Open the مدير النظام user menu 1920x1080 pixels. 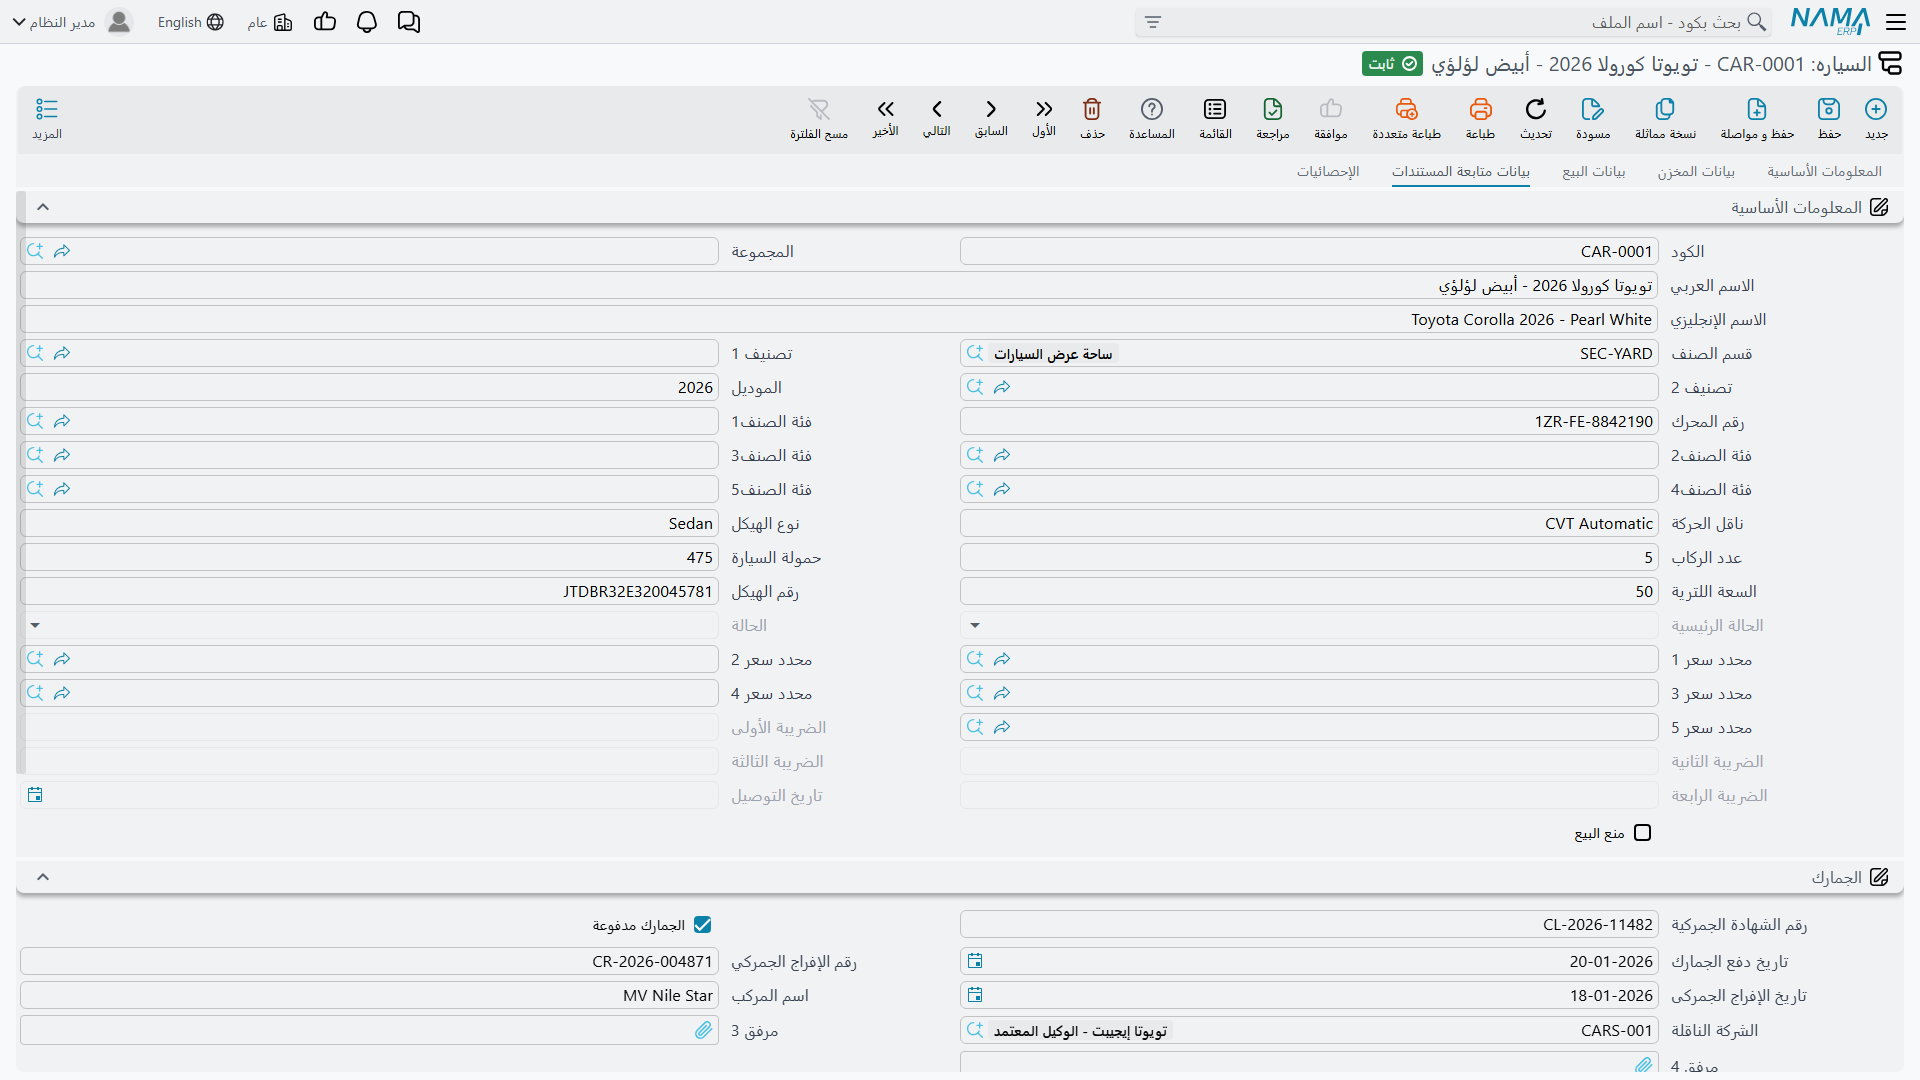pyautogui.click(x=72, y=22)
